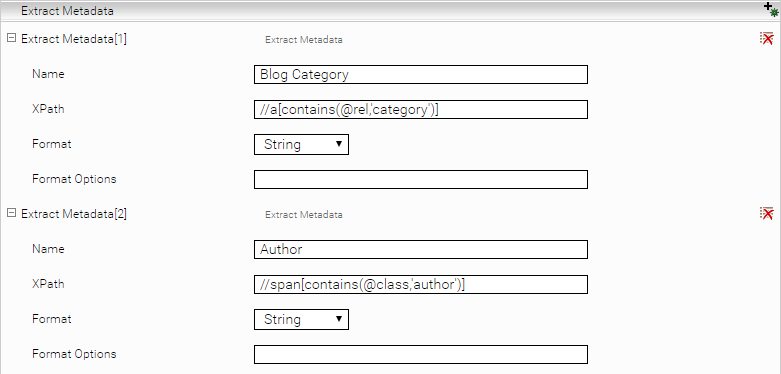This screenshot has height=374, width=781.
Task: Select the Extract Metadata[2] tree label
Action: [x=74, y=214]
